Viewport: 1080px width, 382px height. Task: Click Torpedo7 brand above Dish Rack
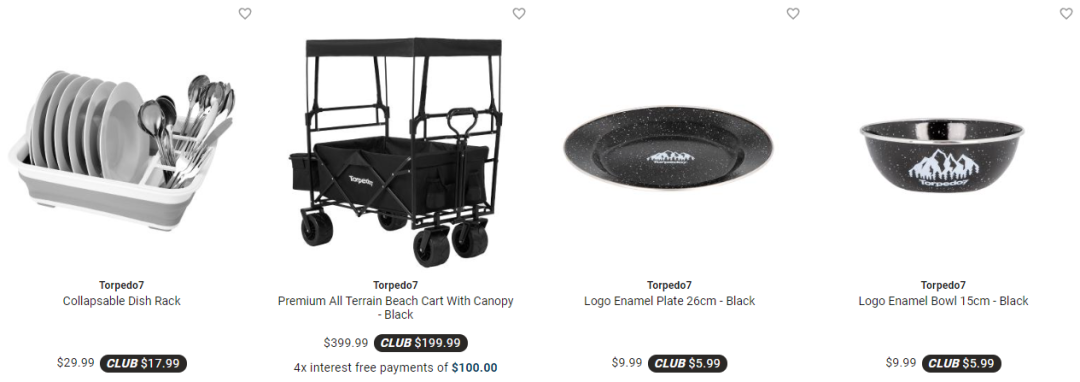[122, 285]
